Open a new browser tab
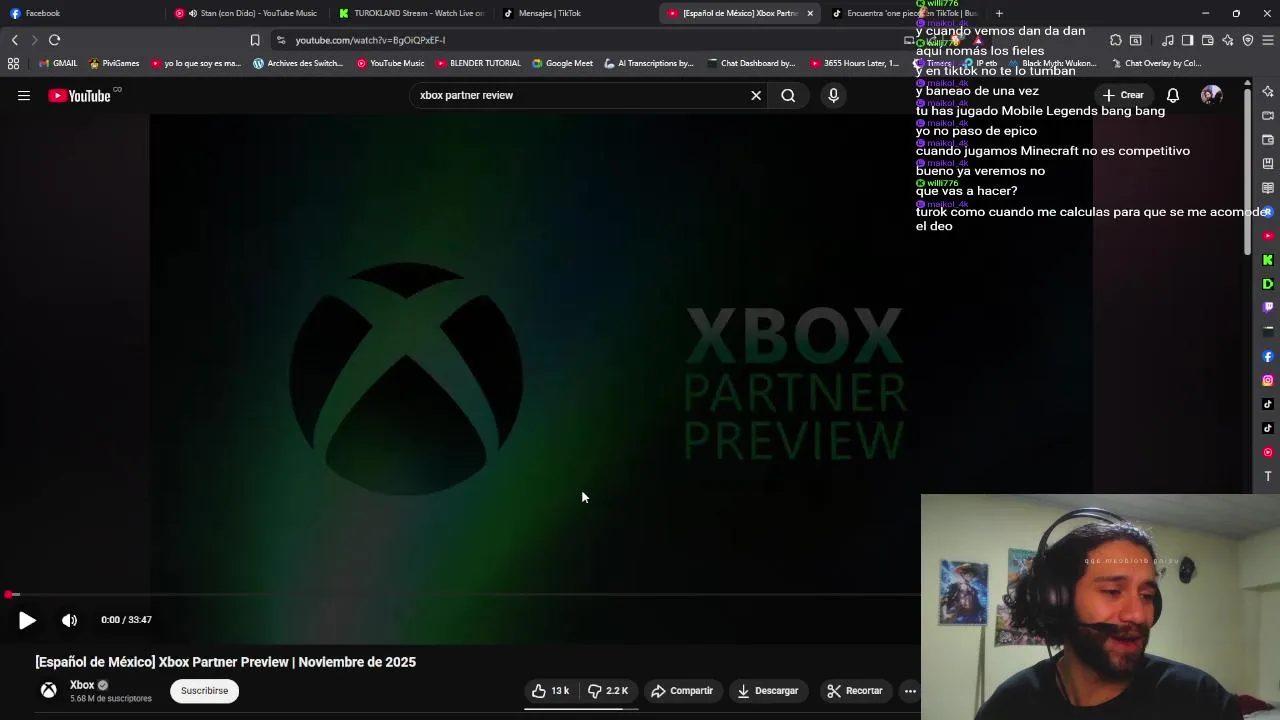 pyautogui.click(x=999, y=13)
